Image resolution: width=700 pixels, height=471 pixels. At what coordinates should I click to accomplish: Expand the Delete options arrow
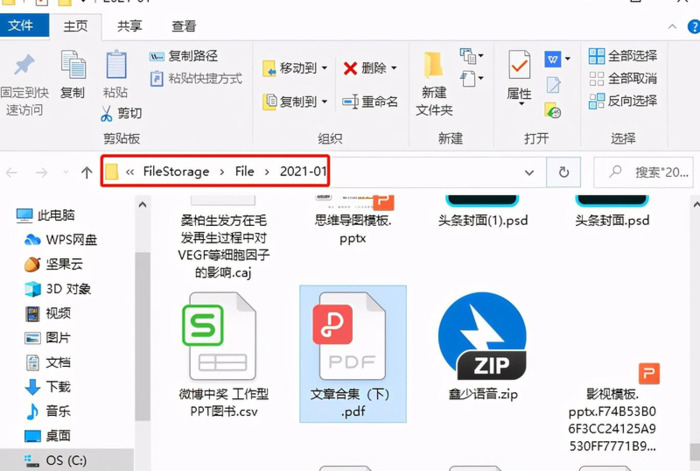[394, 68]
